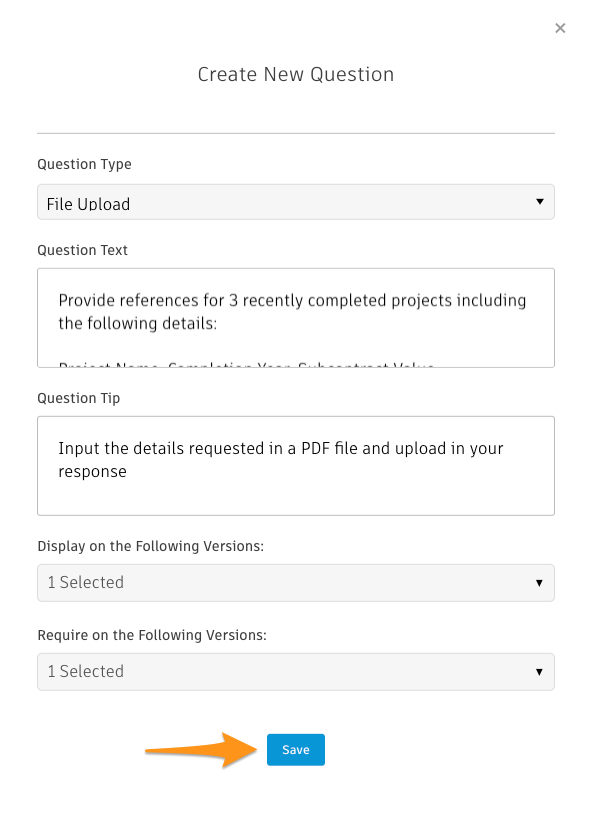Click the partially hidden line in Question Text

click(246, 364)
